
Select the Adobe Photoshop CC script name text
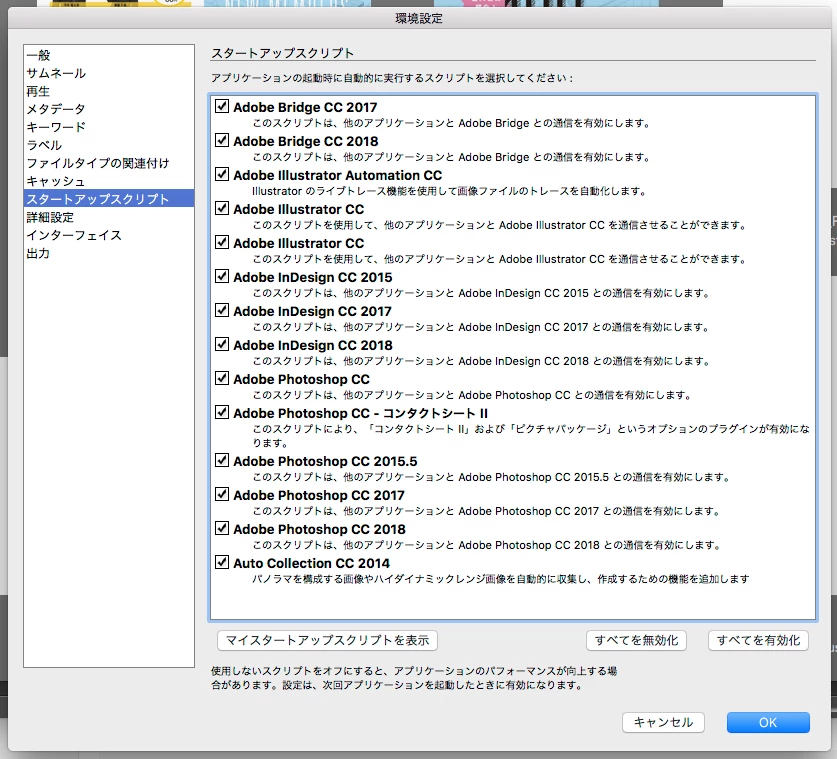302,379
